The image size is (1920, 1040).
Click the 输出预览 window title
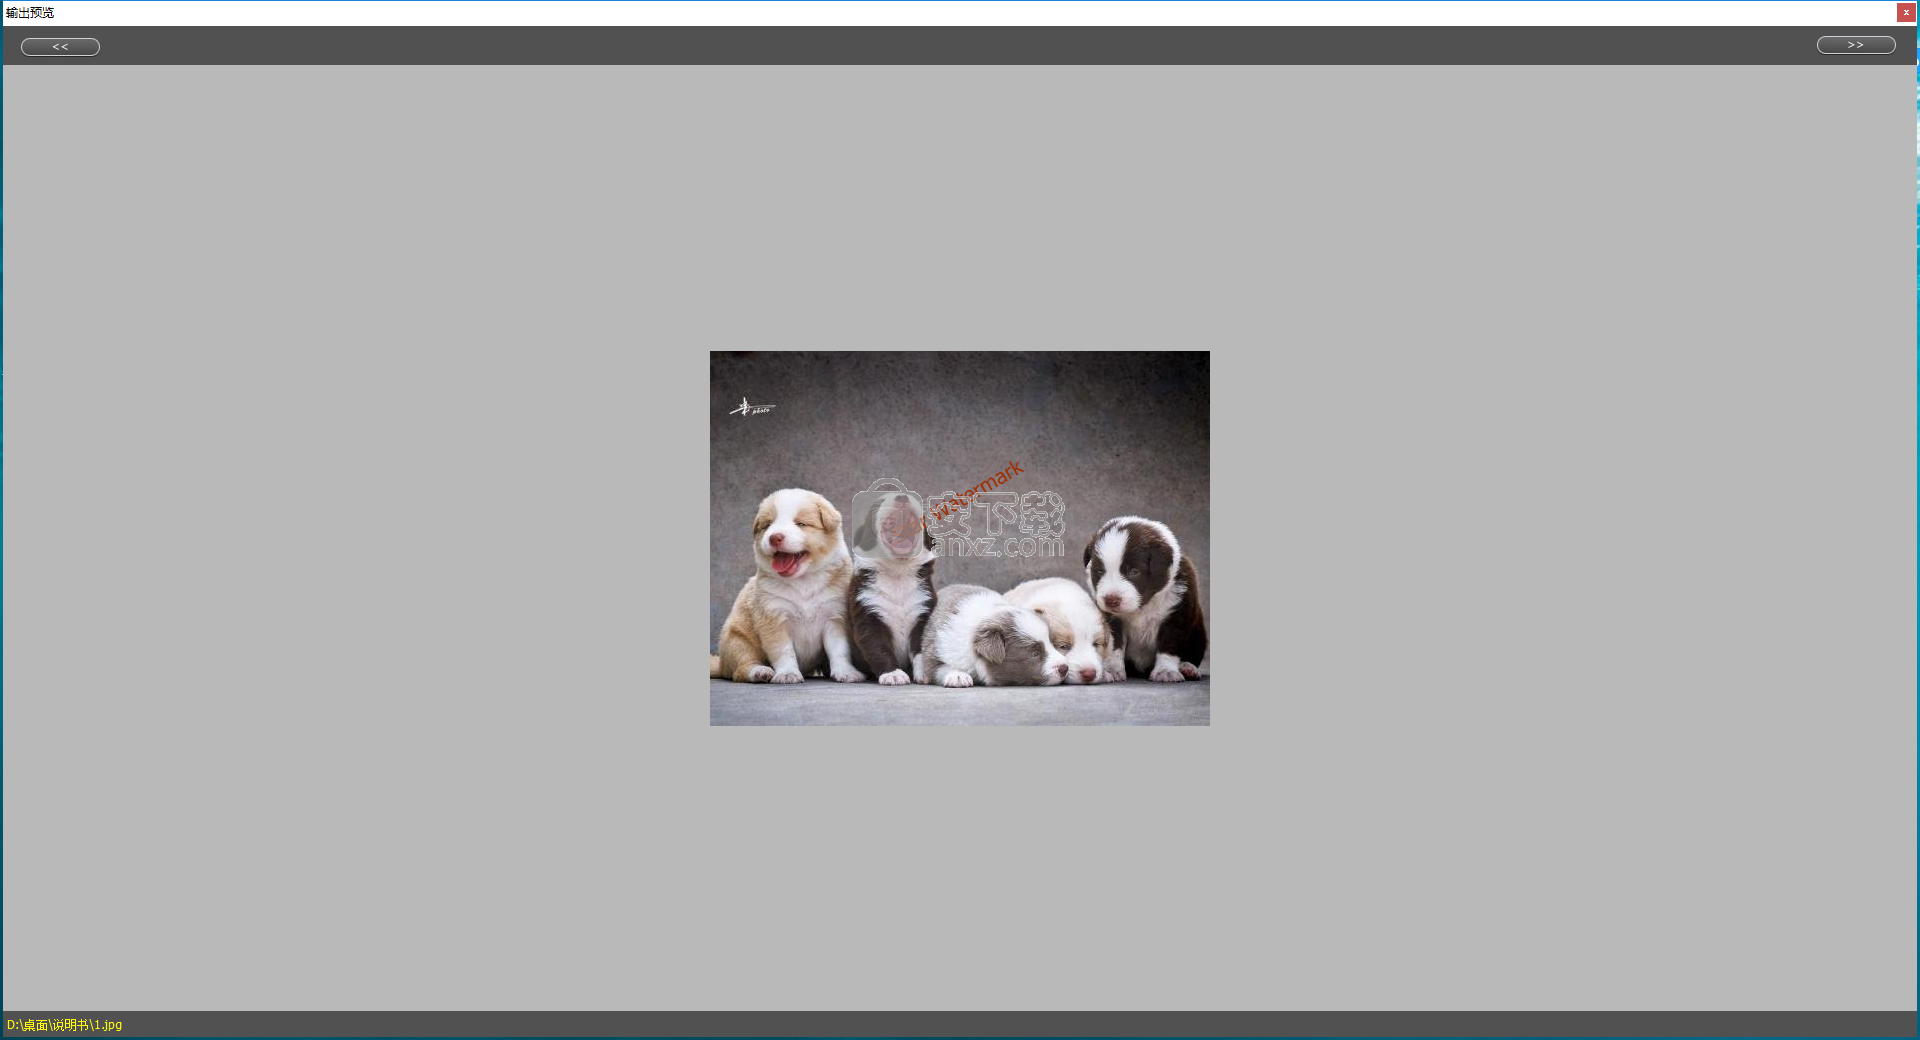[x=30, y=13]
